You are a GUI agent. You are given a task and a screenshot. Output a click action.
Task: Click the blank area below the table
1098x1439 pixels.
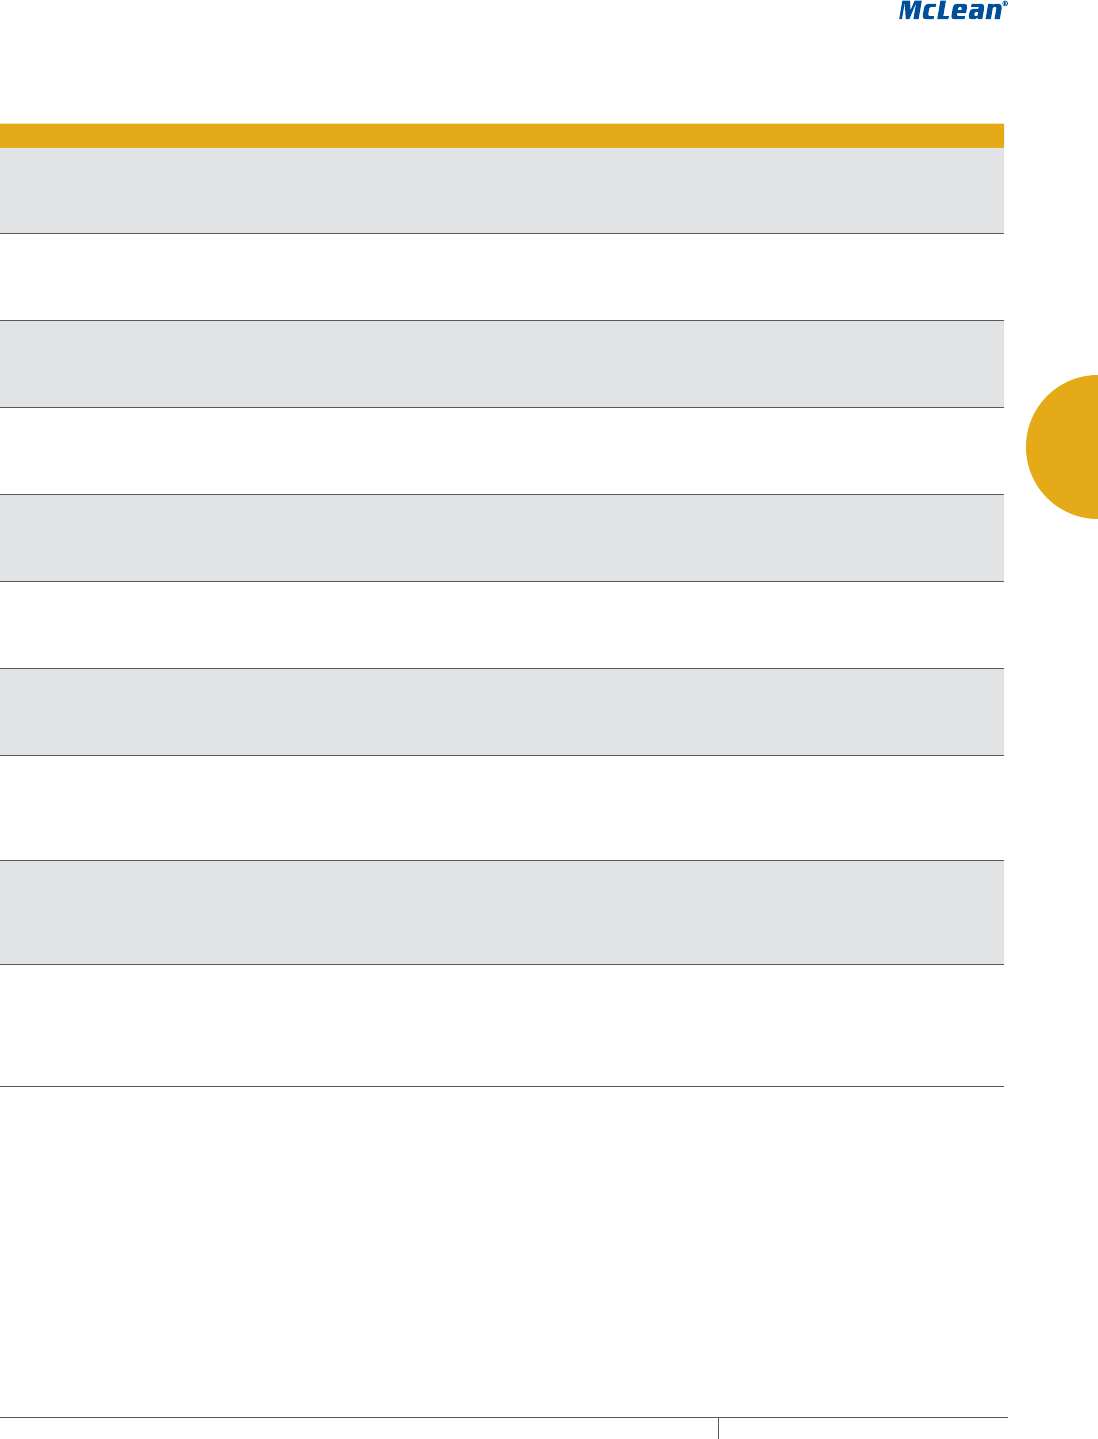pyautogui.click(x=502, y=1250)
